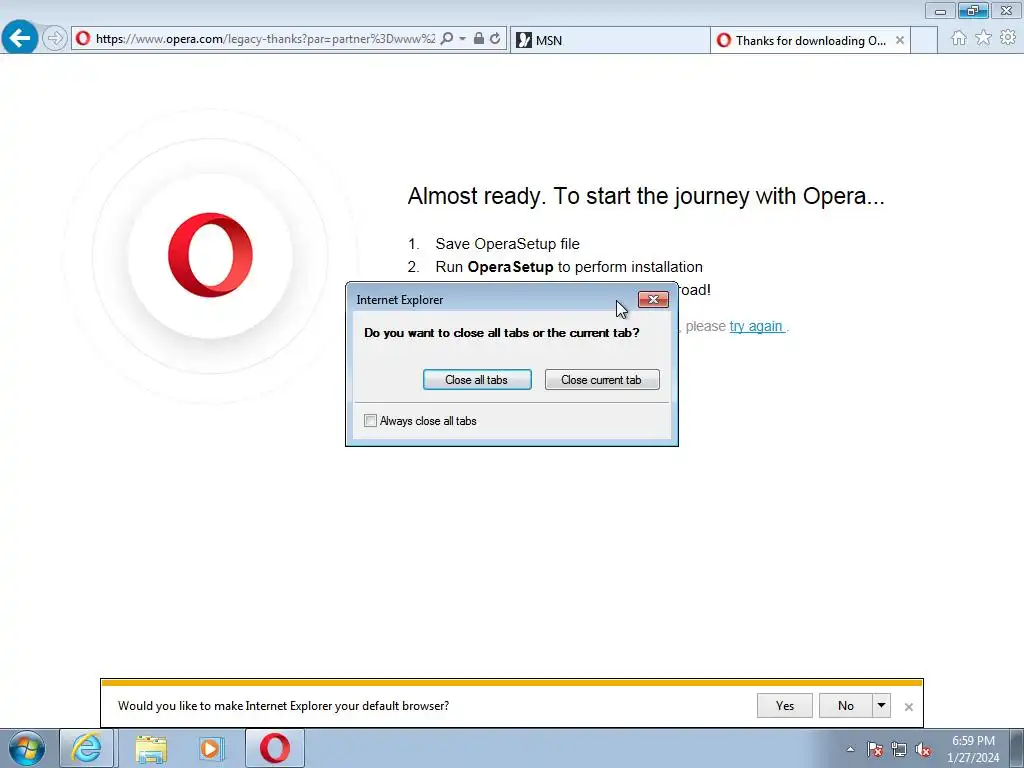Dismiss the default browser notification bar
The width and height of the screenshot is (1024, 768).
908,707
